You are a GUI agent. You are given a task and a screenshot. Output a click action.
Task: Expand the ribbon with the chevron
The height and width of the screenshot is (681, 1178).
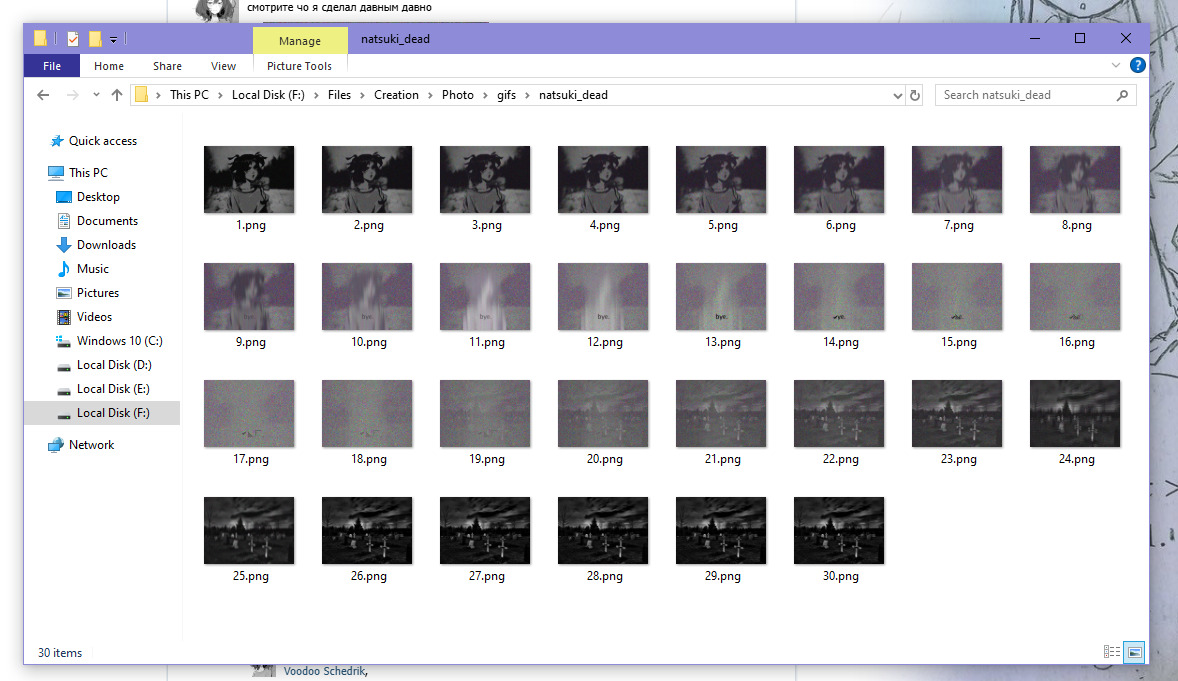click(x=1117, y=66)
